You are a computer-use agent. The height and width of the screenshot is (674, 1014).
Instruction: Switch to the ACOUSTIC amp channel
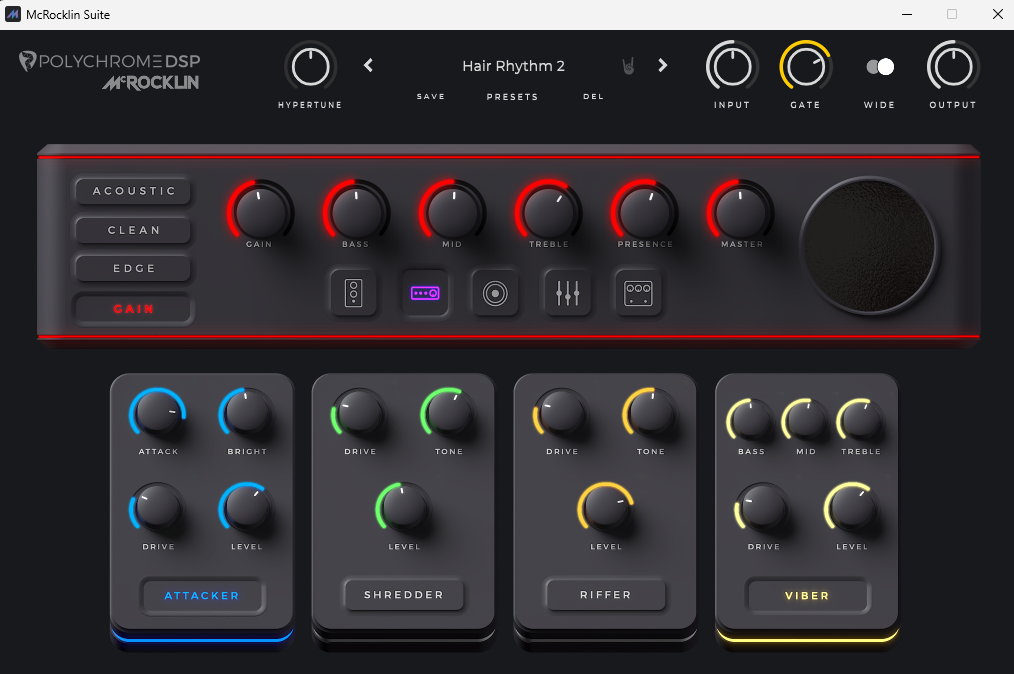click(134, 191)
